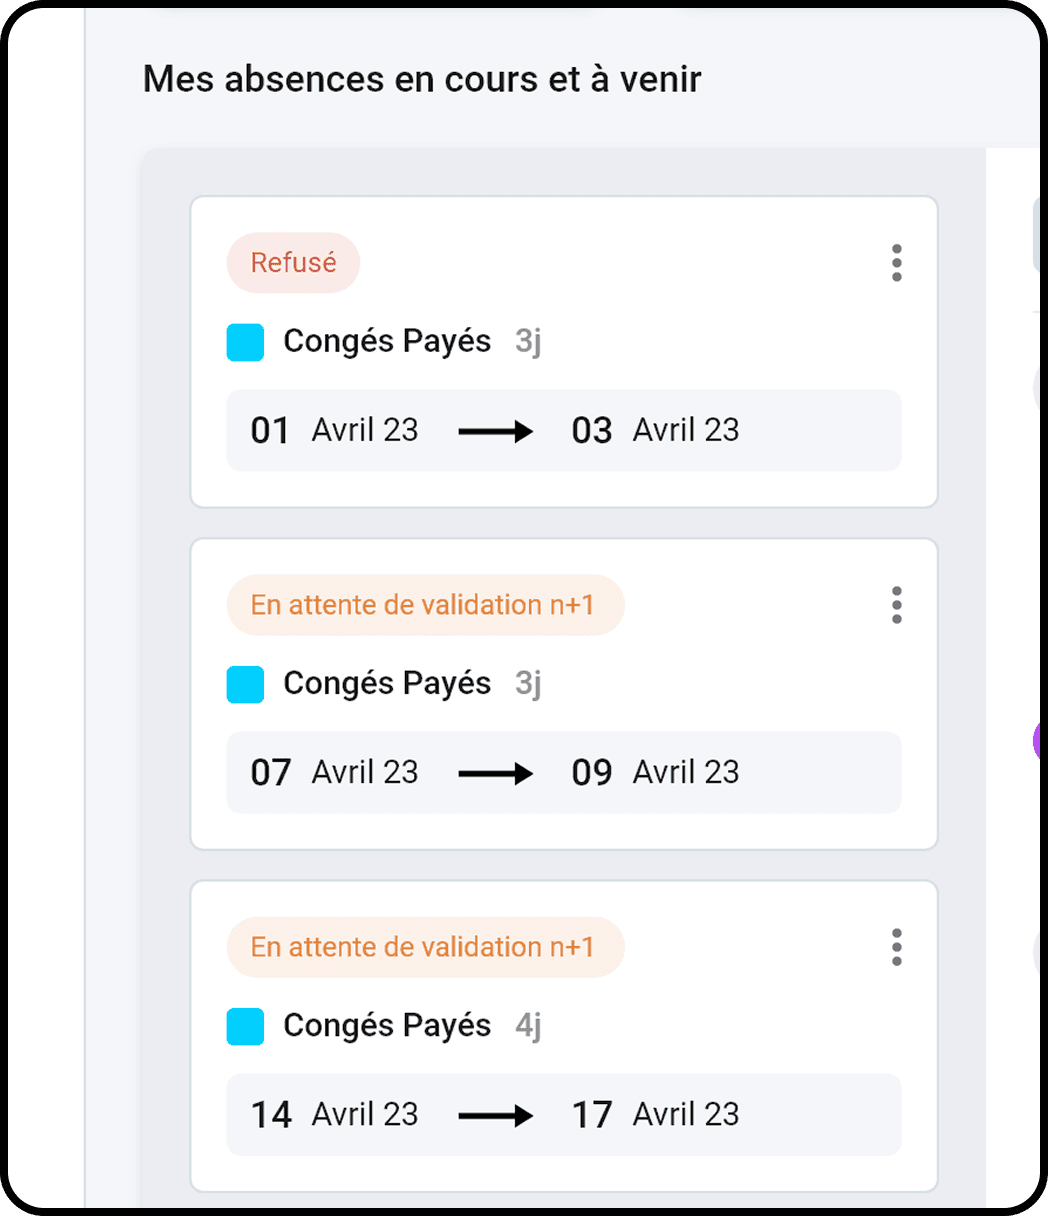Click the arrow between 07 and 09 Avril

click(x=495, y=773)
